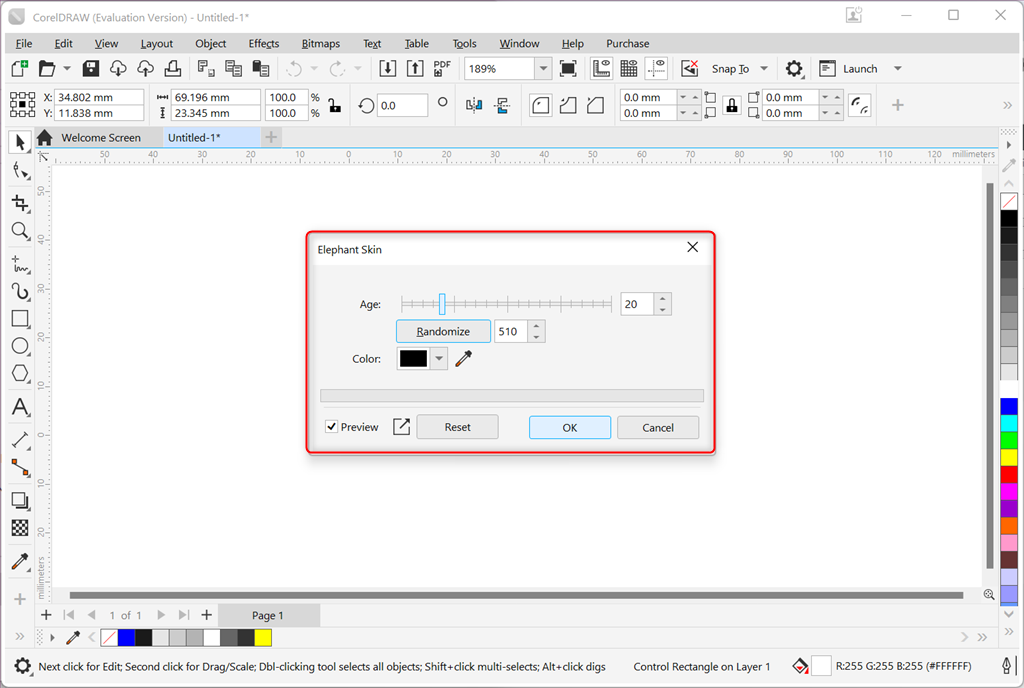Select the Freehand tool

(20, 264)
